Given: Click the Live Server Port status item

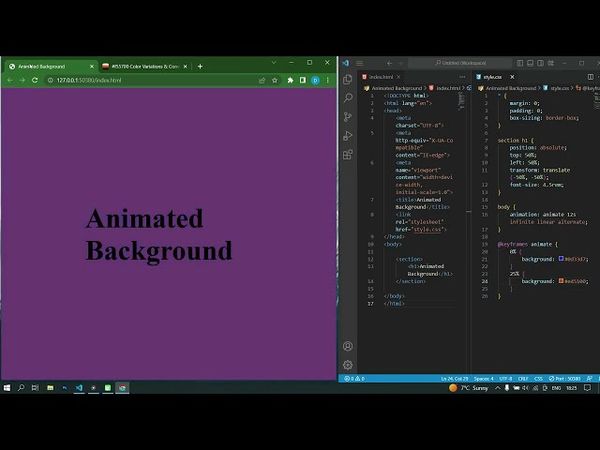Looking at the screenshot, I should click(x=565, y=378).
